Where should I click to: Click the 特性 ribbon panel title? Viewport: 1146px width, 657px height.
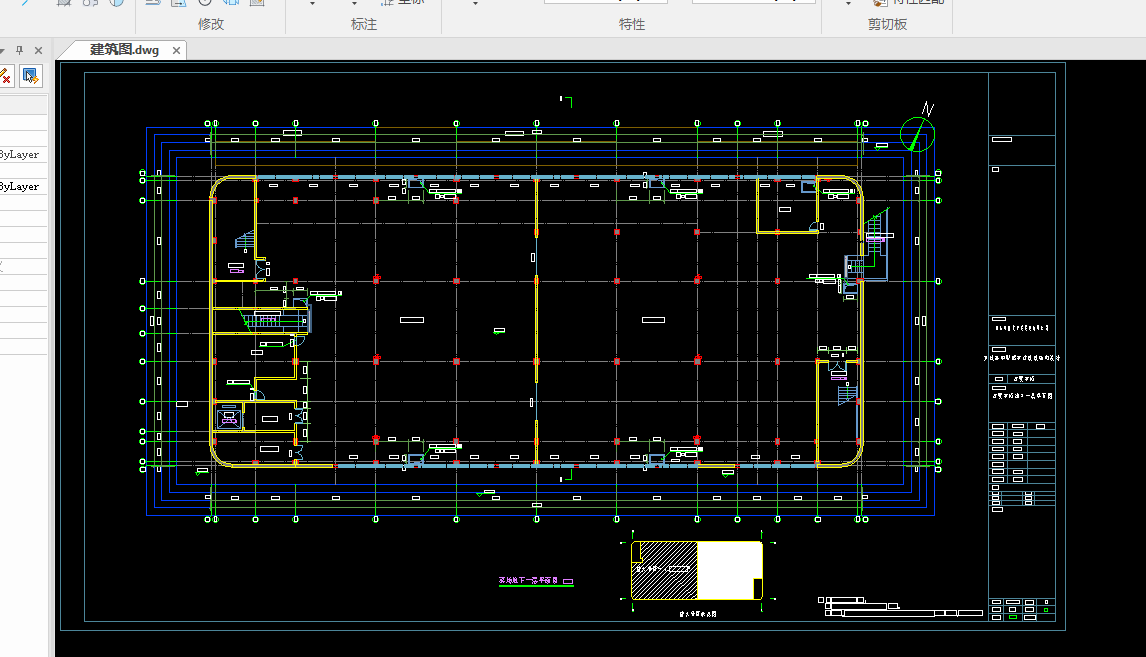[631, 24]
